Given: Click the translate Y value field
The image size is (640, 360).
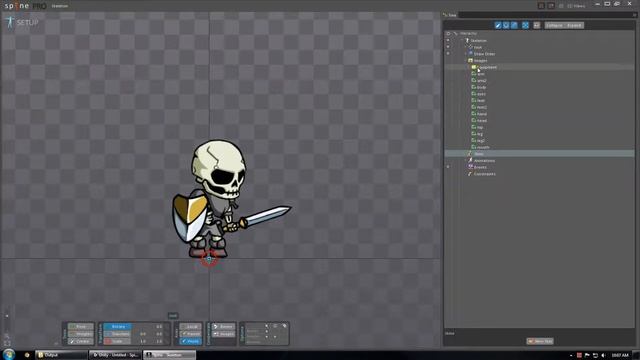Looking at the screenshot, I should 159,334.
